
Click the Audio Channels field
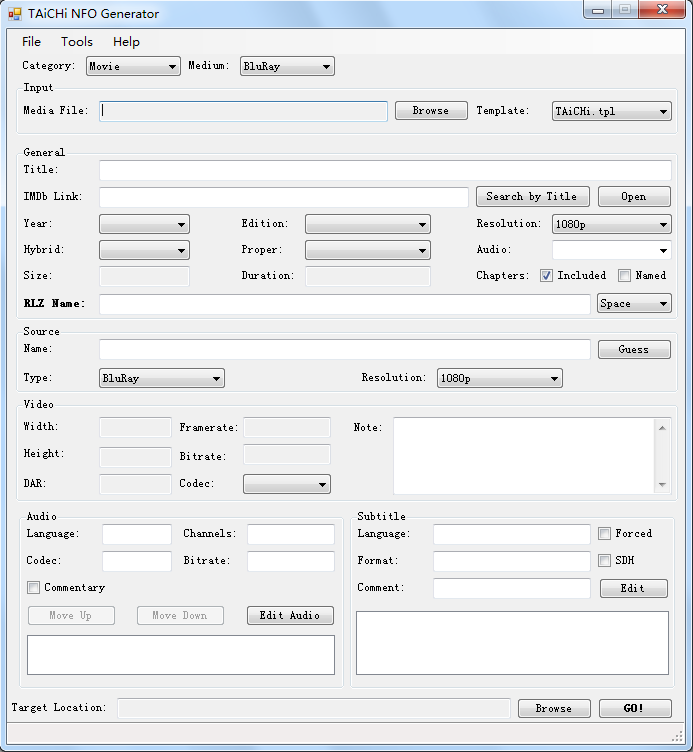pos(291,534)
